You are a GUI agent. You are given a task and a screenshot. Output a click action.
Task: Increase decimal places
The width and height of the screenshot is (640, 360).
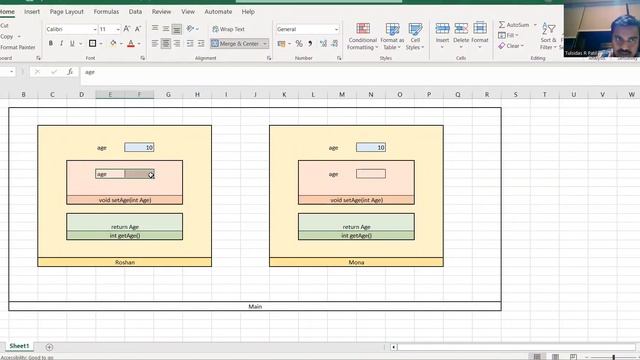tap(323, 43)
